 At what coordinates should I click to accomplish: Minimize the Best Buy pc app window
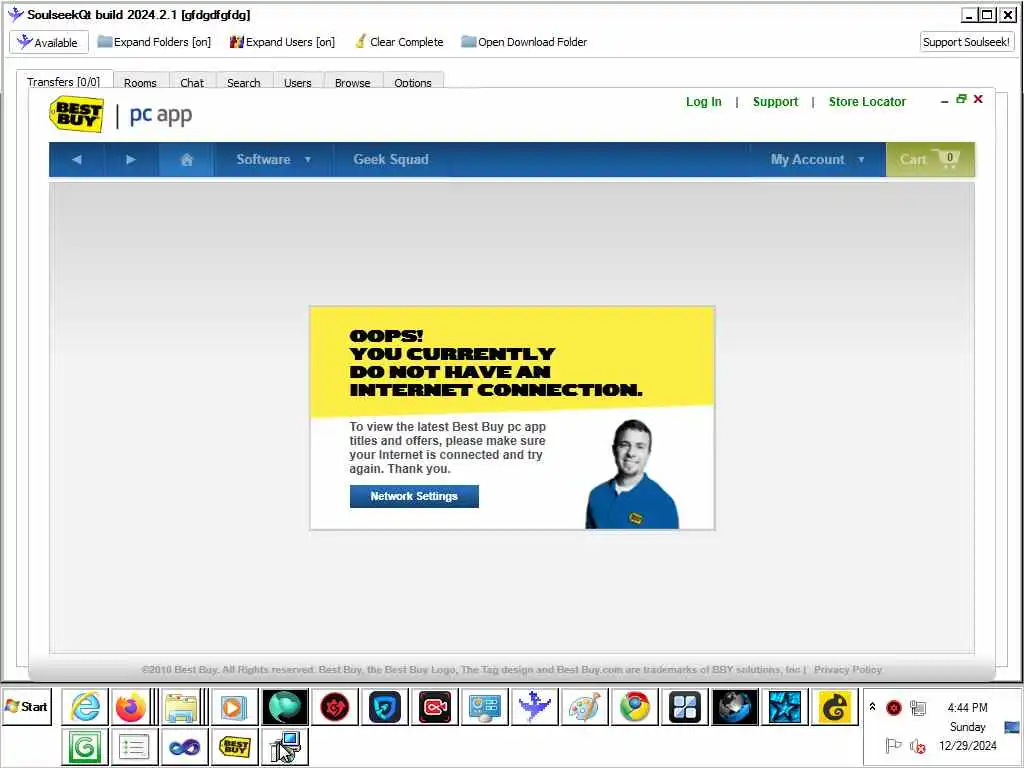[944, 100]
